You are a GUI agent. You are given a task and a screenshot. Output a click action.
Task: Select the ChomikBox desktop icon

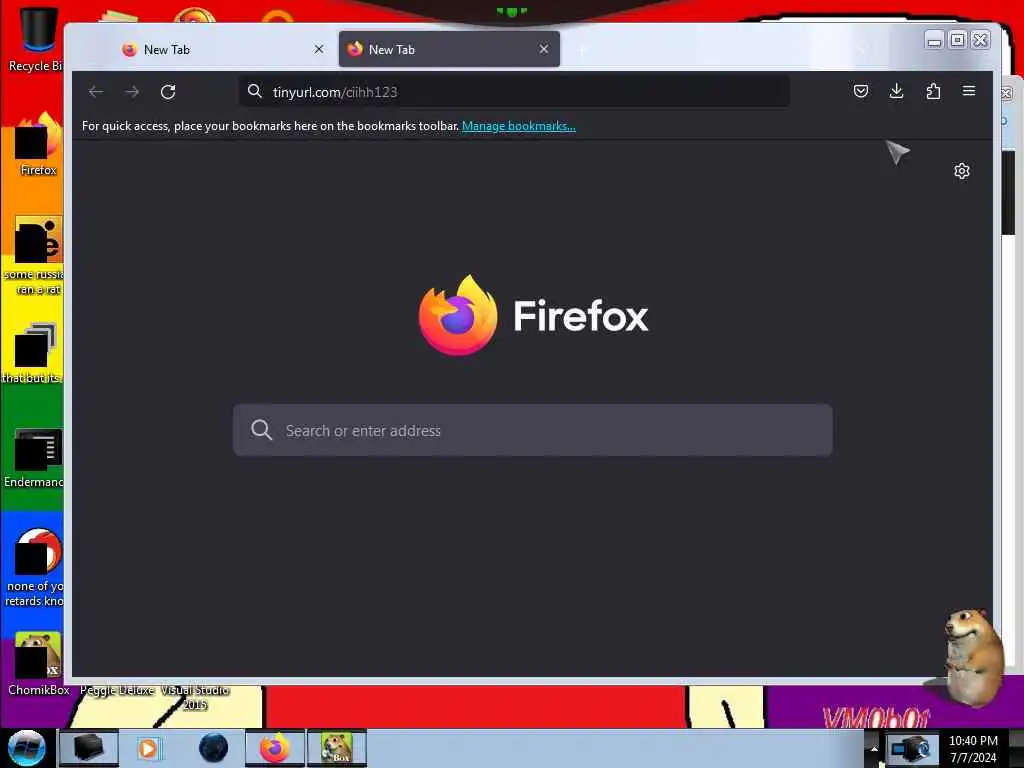click(38, 664)
